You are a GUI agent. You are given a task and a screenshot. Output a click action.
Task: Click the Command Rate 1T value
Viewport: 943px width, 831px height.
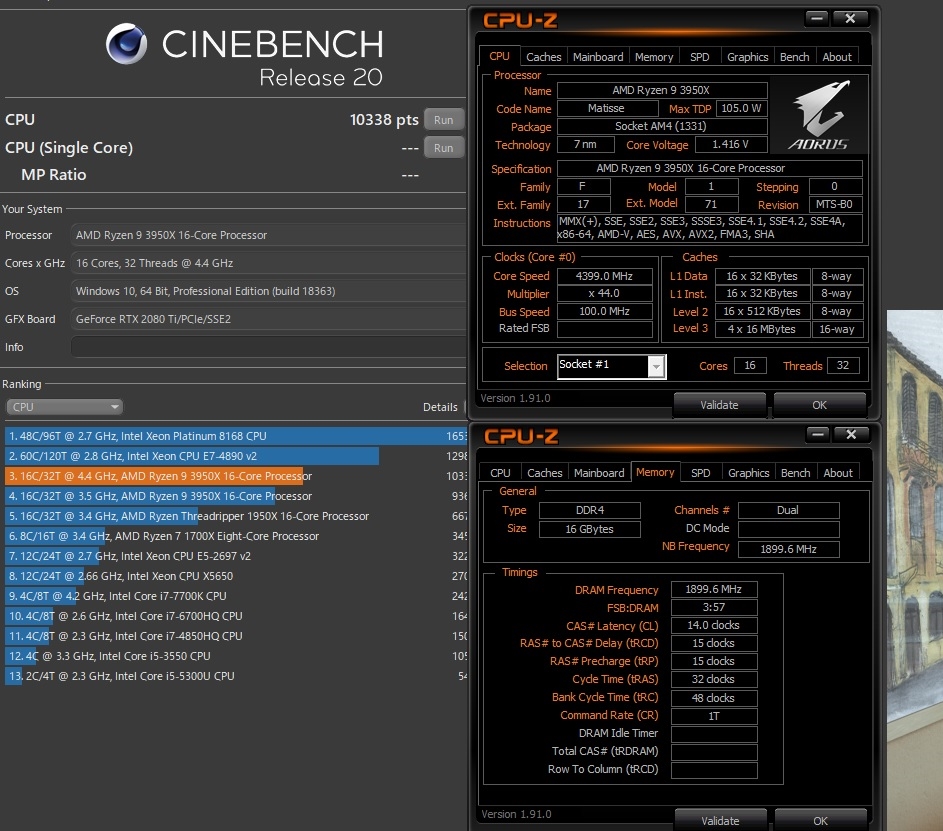[714, 716]
